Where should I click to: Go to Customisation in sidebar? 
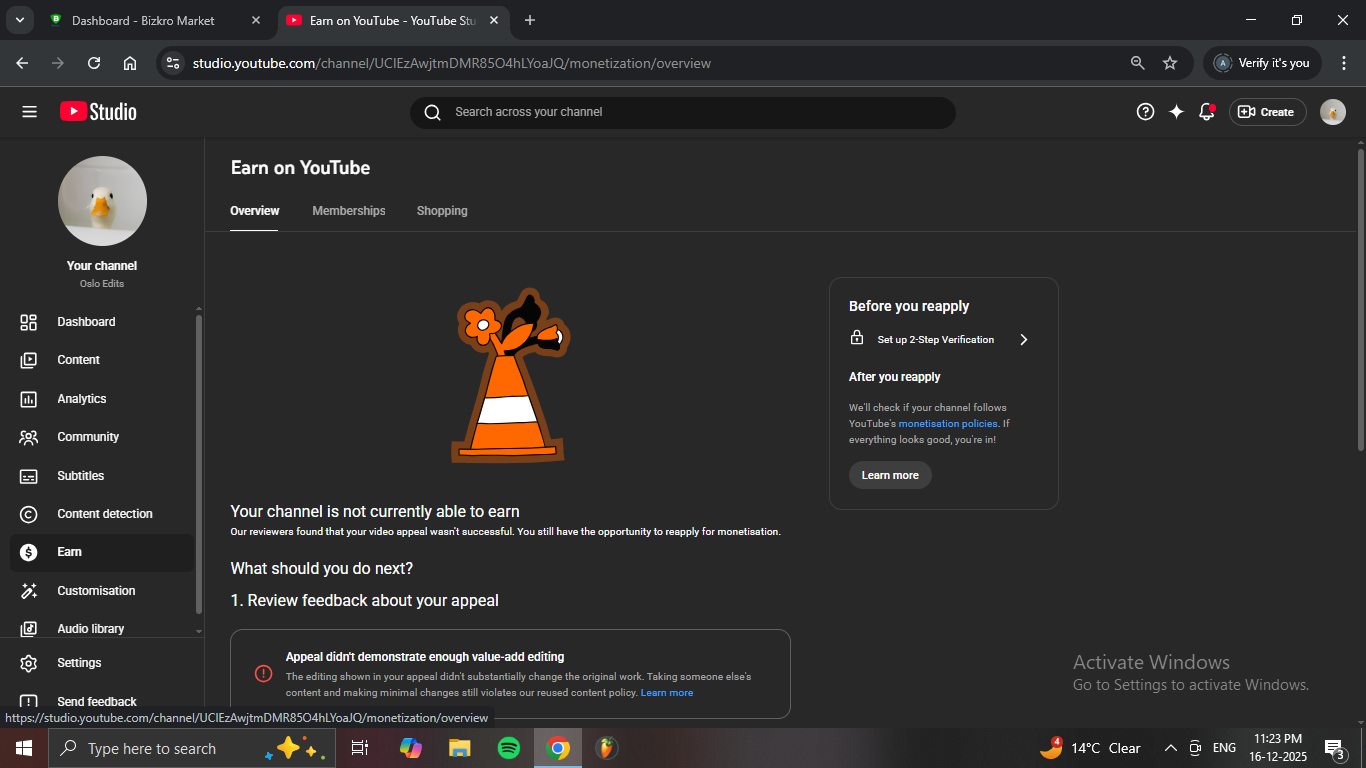tap(95, 591)
